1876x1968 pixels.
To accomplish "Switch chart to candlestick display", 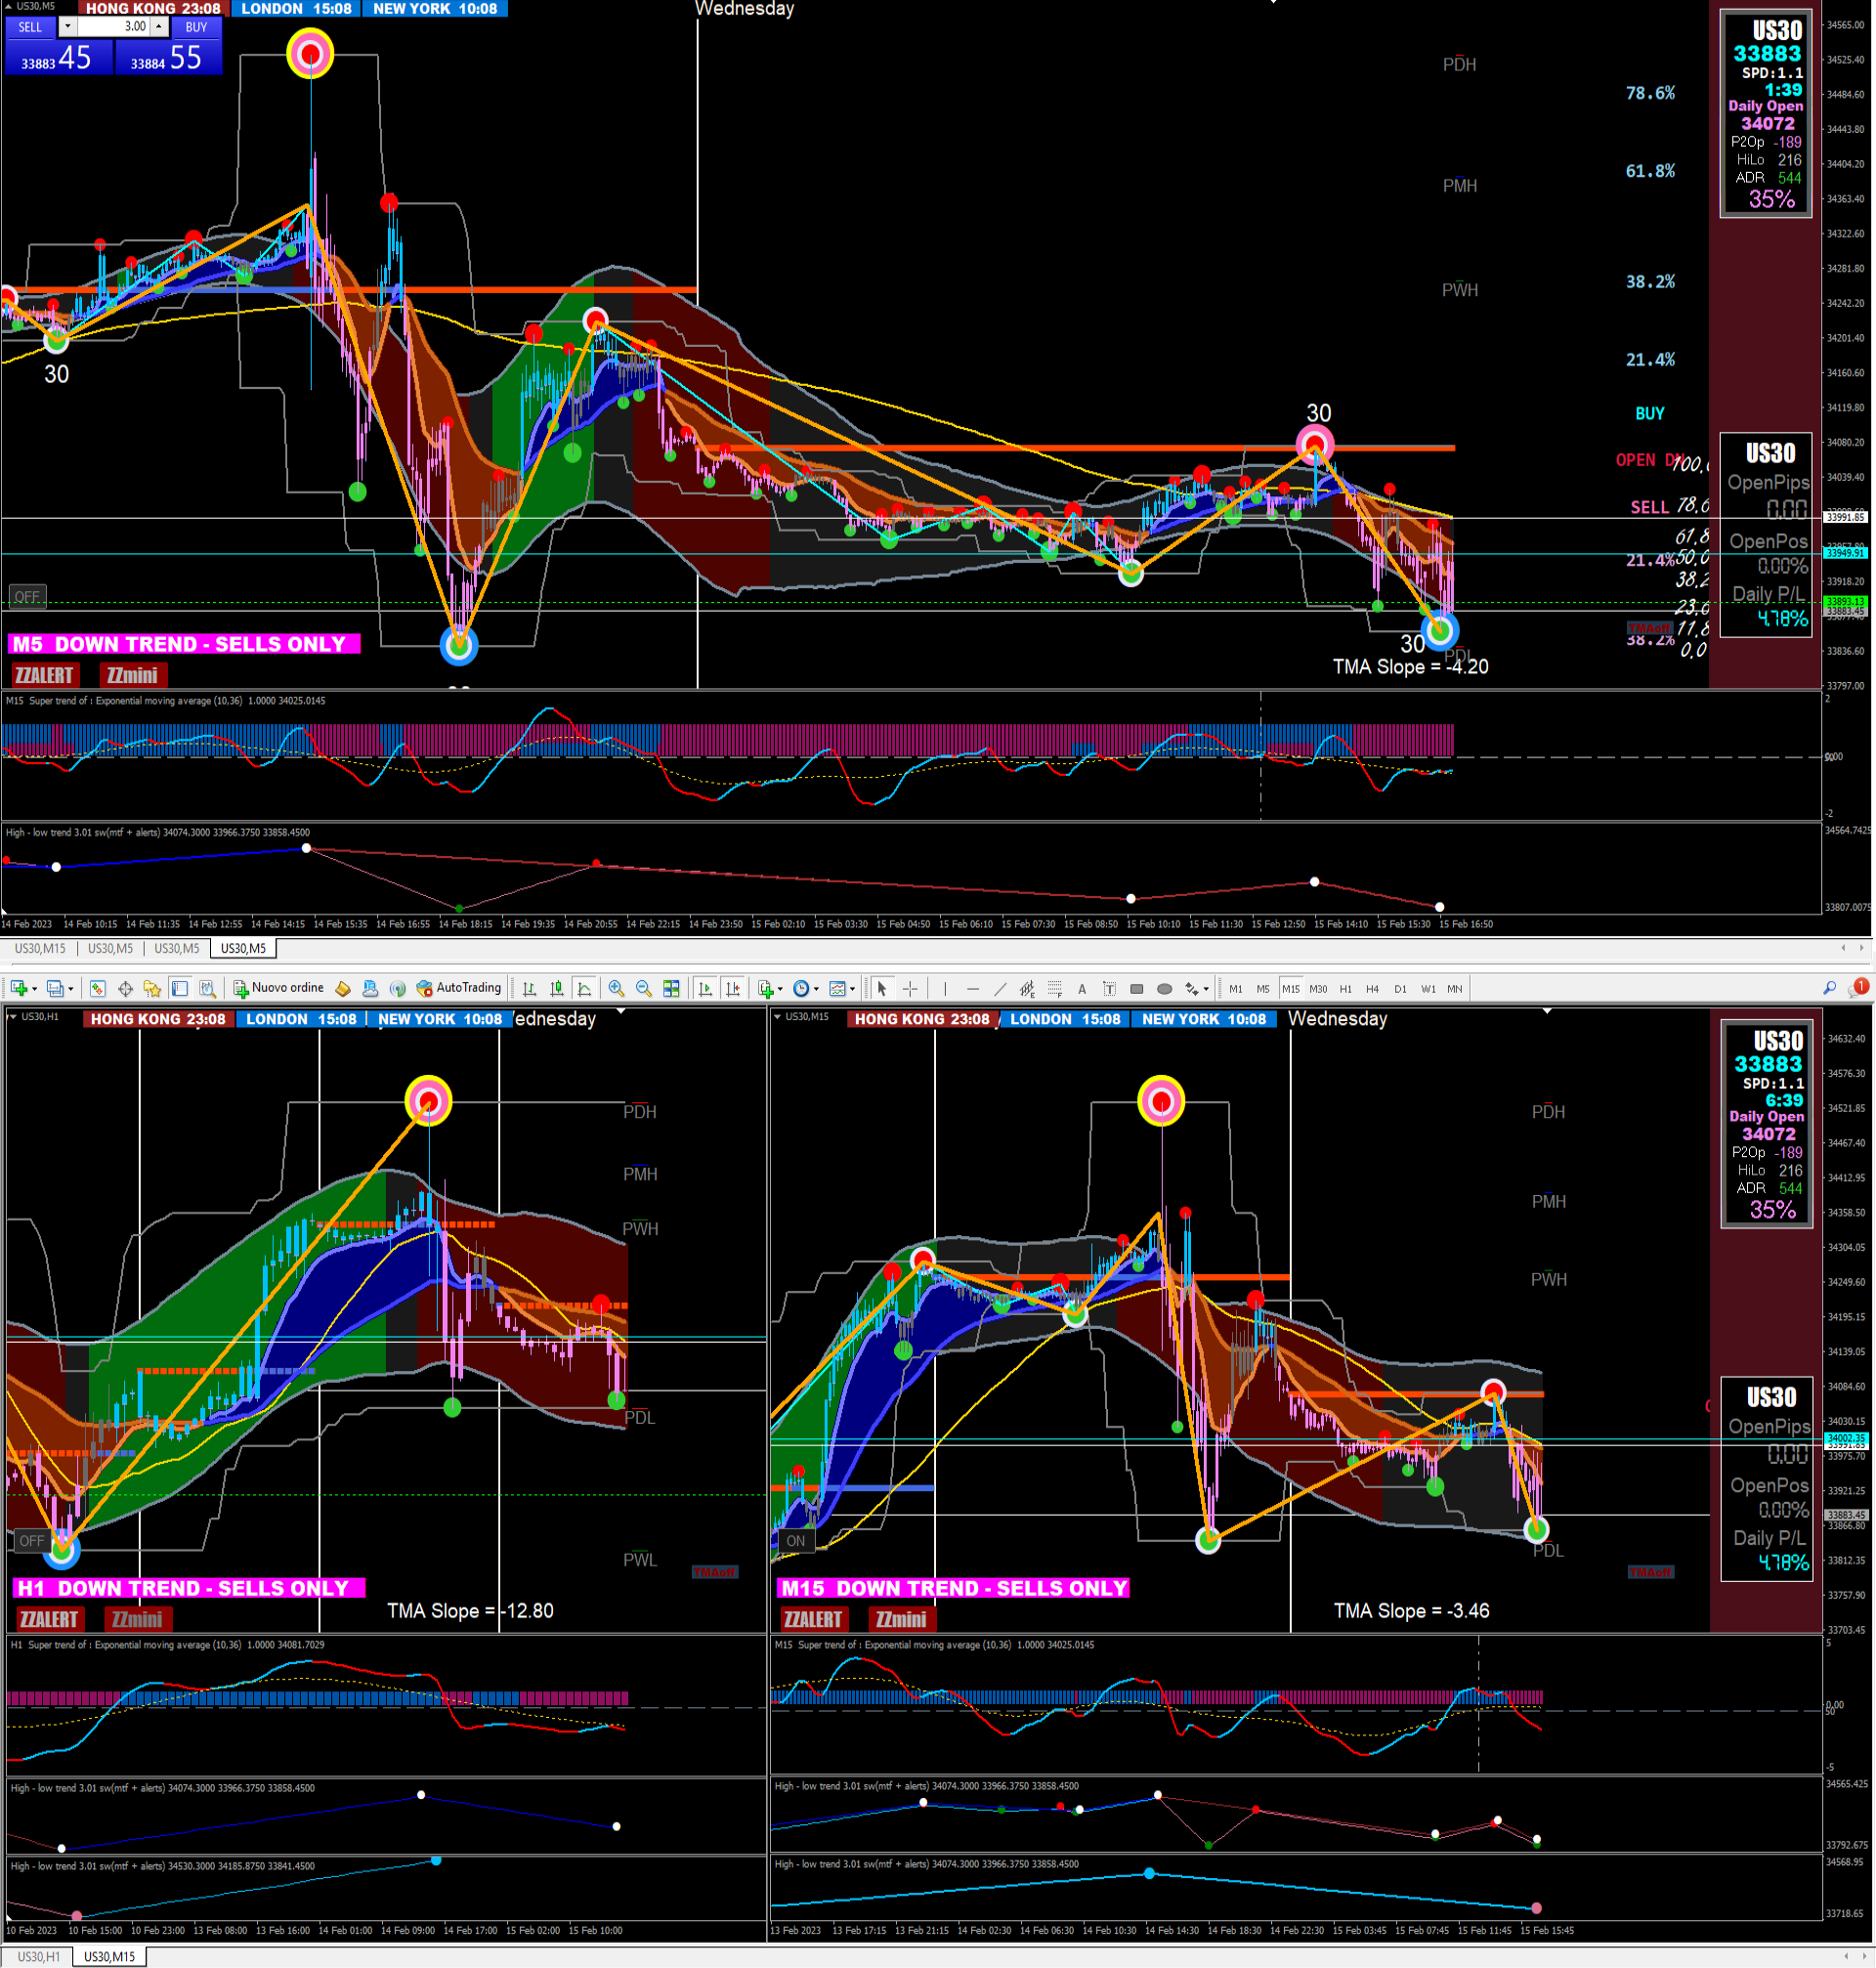I will click(557, 989).
